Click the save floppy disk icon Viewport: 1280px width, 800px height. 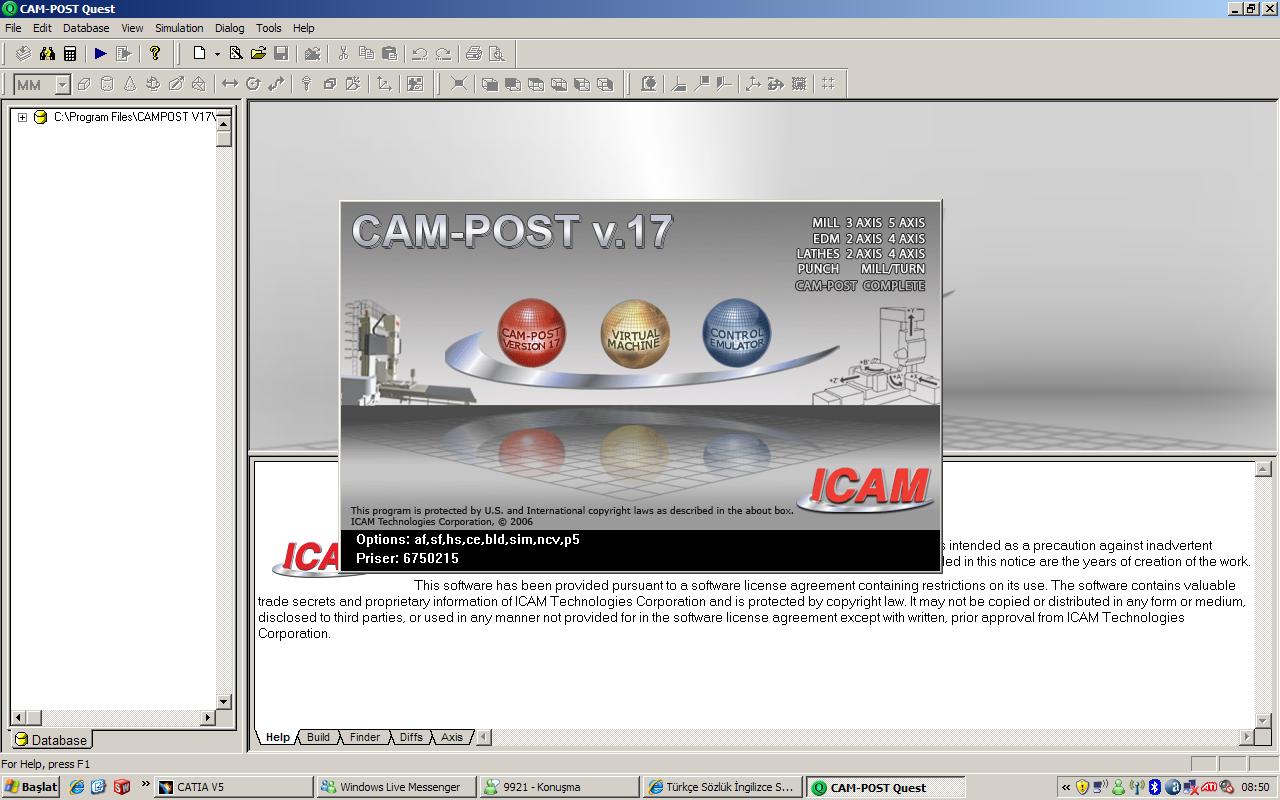click(281, 54)
